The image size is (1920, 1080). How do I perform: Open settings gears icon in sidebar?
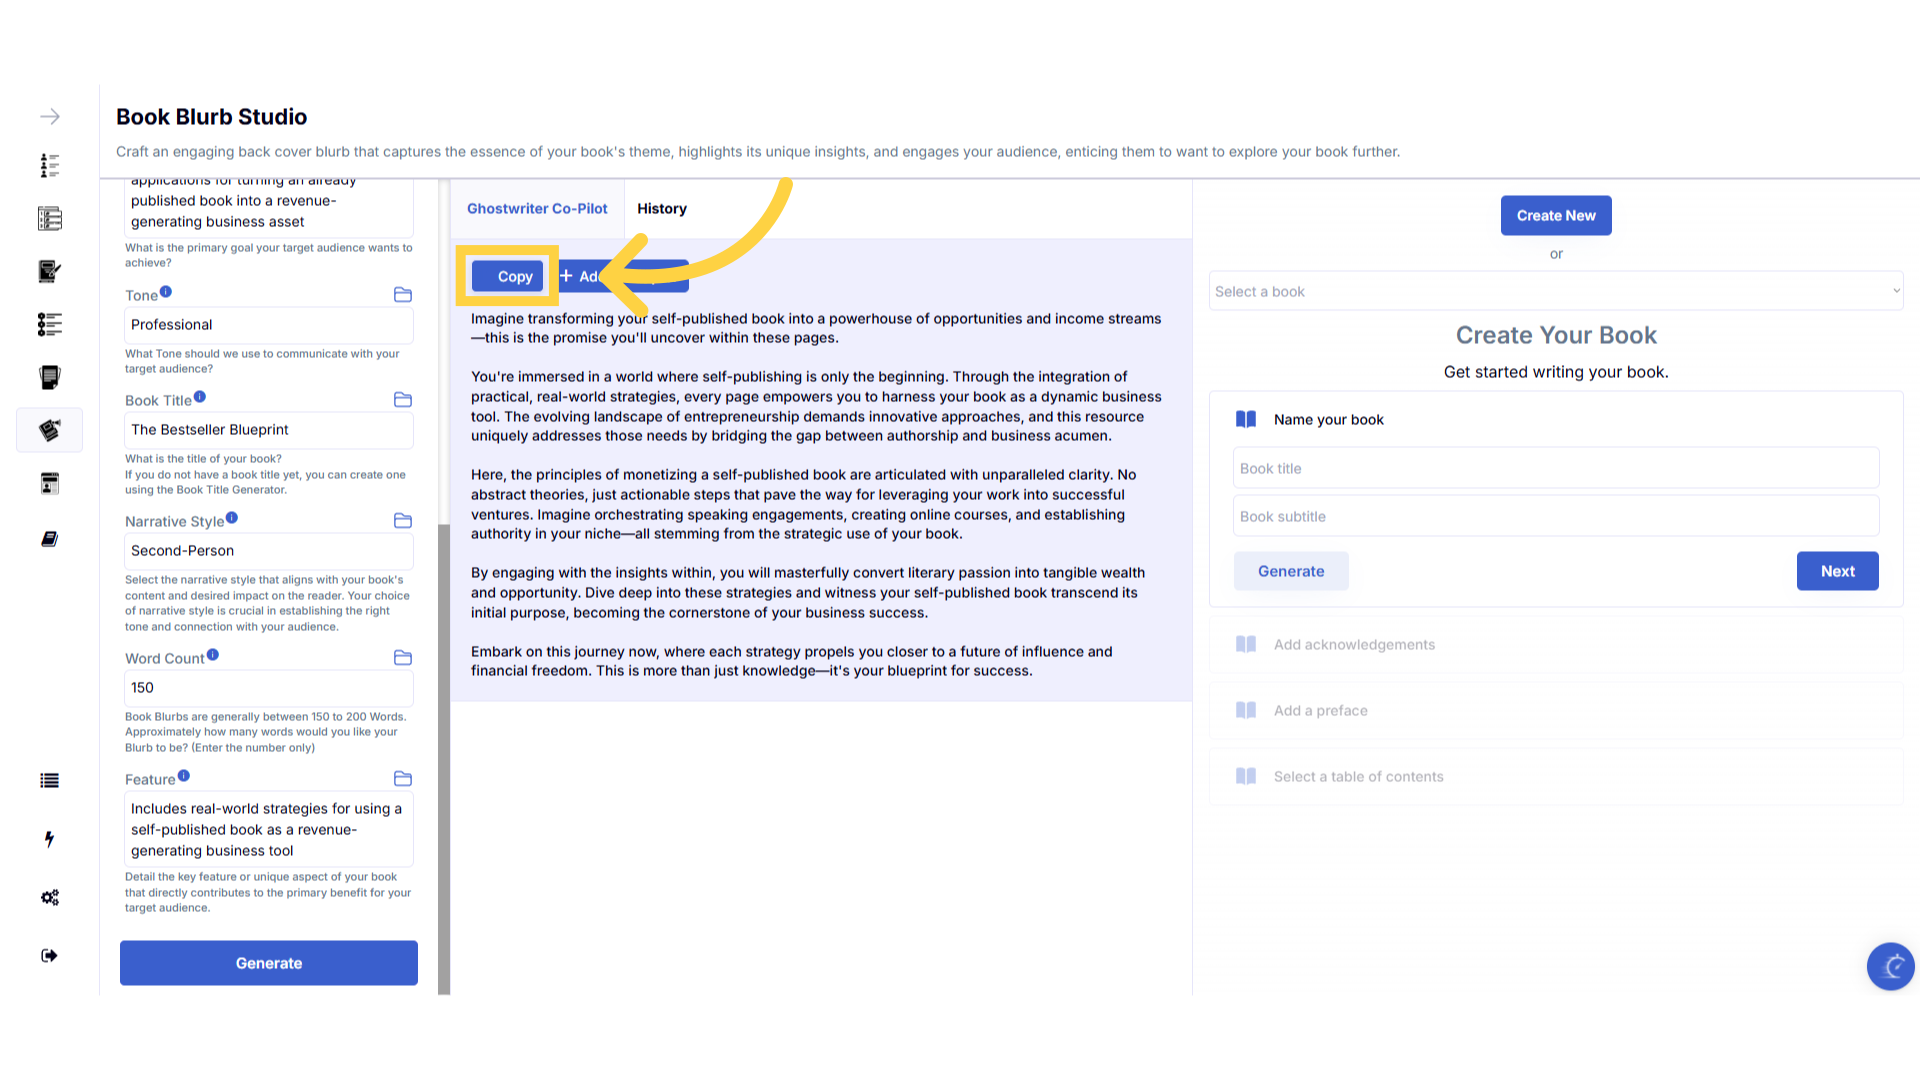[x=50, y=898]
